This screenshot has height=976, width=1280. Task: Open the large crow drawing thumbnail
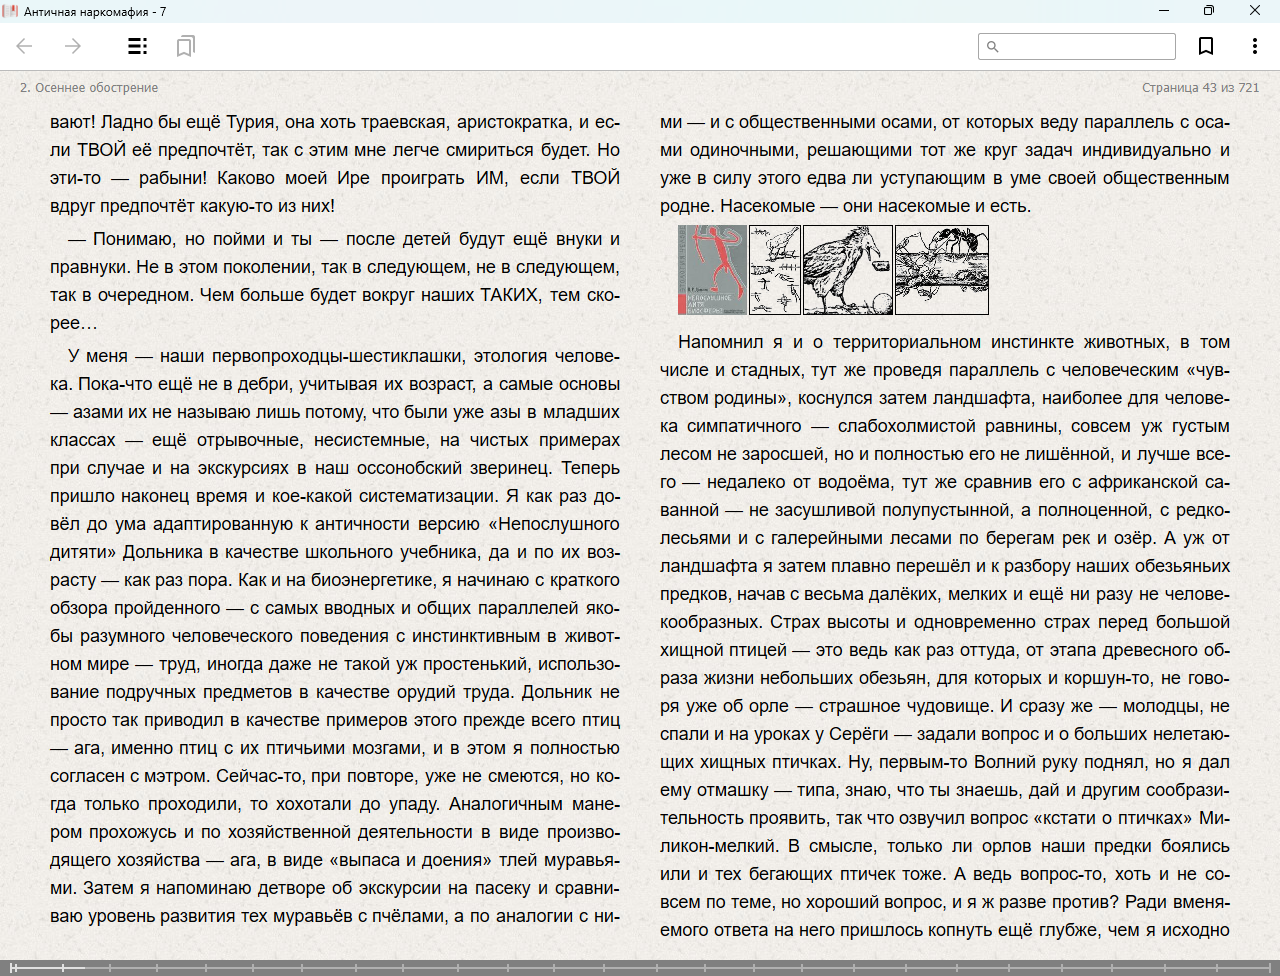click(848, 270)
